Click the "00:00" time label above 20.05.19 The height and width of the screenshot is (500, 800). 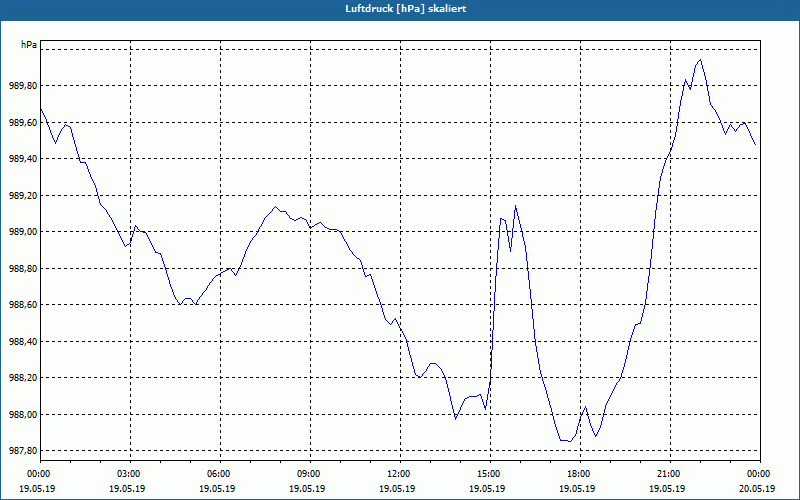pos(758,474)
